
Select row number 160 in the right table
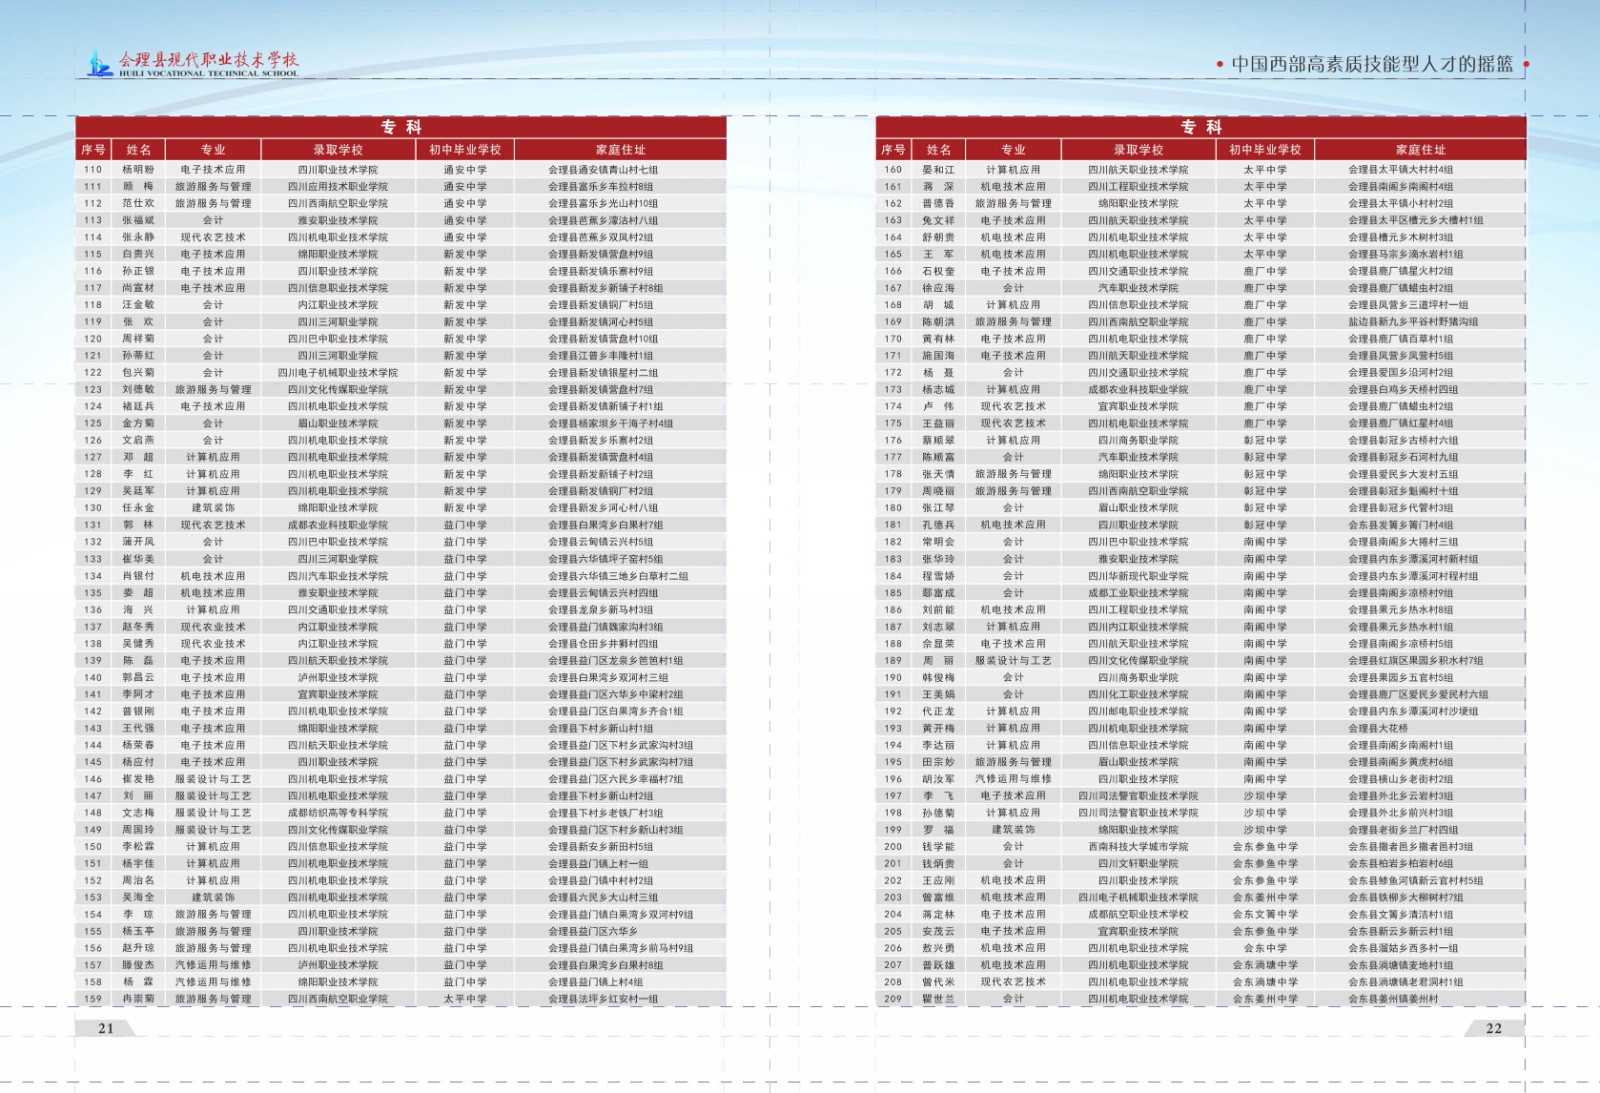[893, 170]
